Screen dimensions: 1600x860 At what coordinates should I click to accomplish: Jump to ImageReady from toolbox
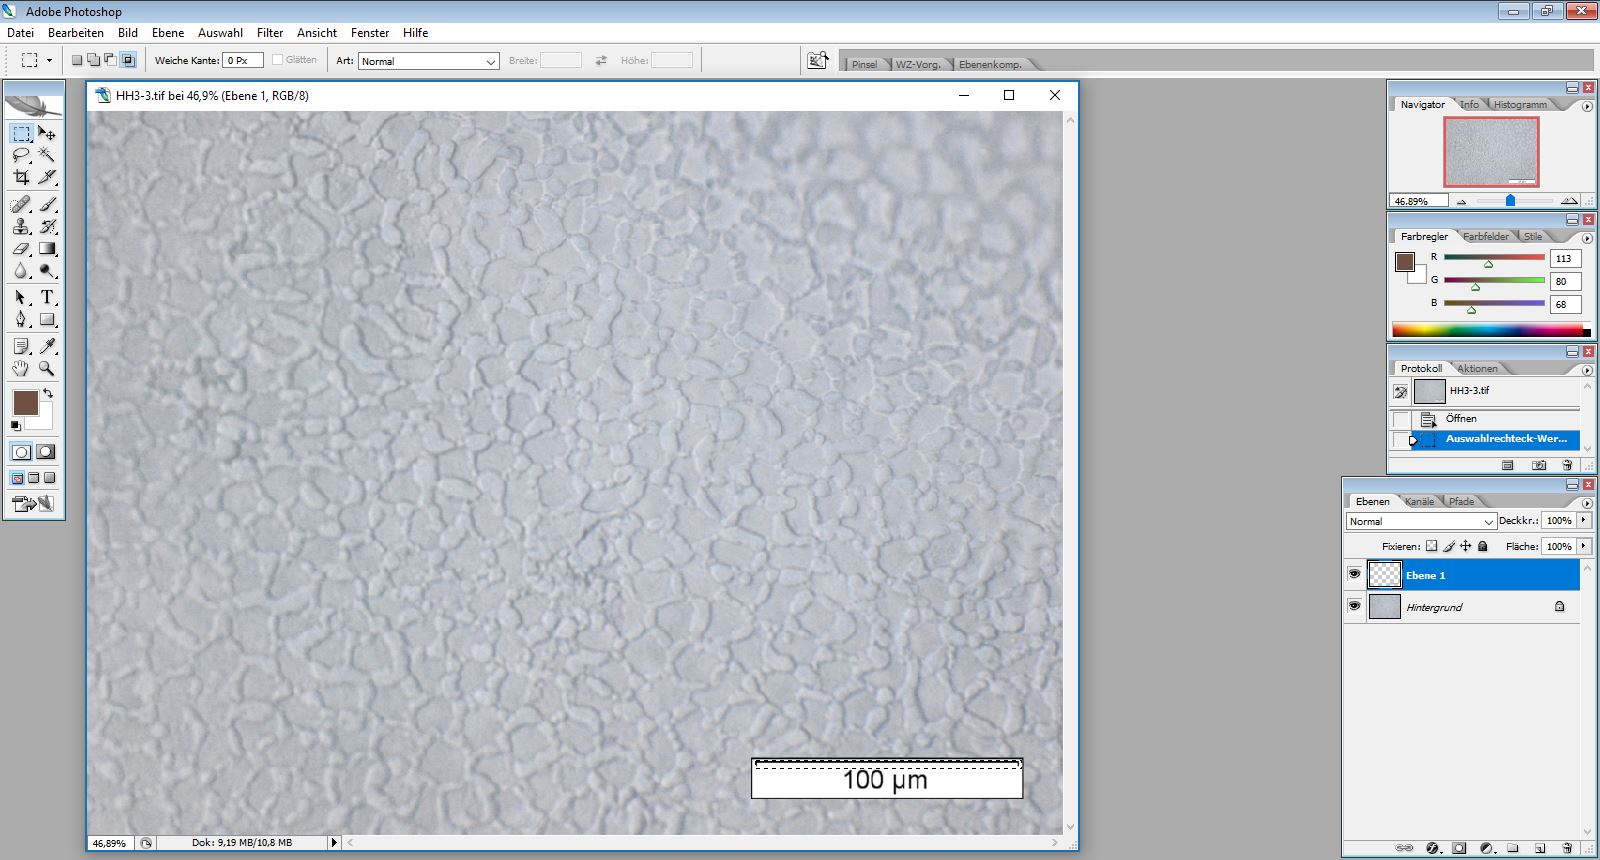(34, 504)
